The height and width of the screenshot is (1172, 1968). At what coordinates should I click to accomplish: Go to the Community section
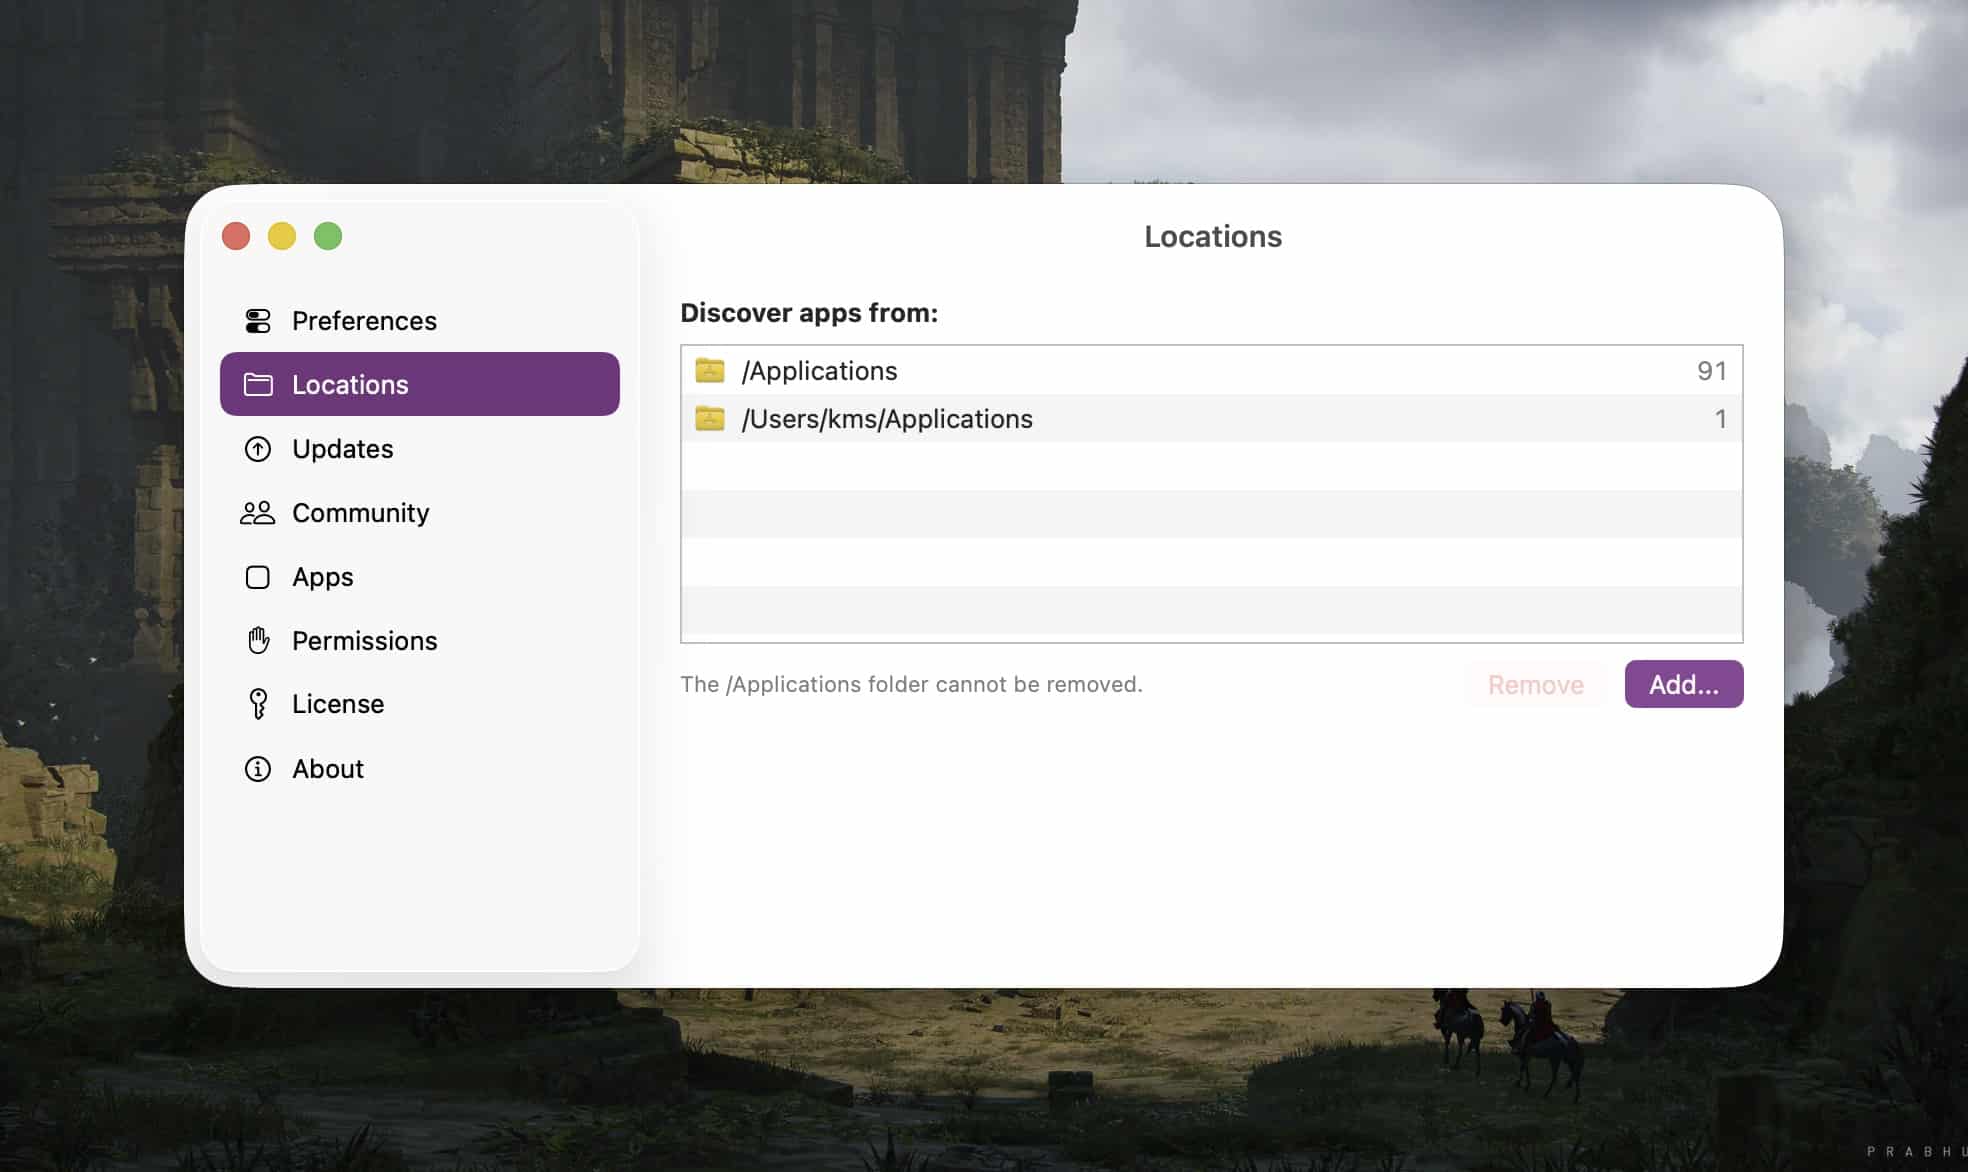pos(360,513)
